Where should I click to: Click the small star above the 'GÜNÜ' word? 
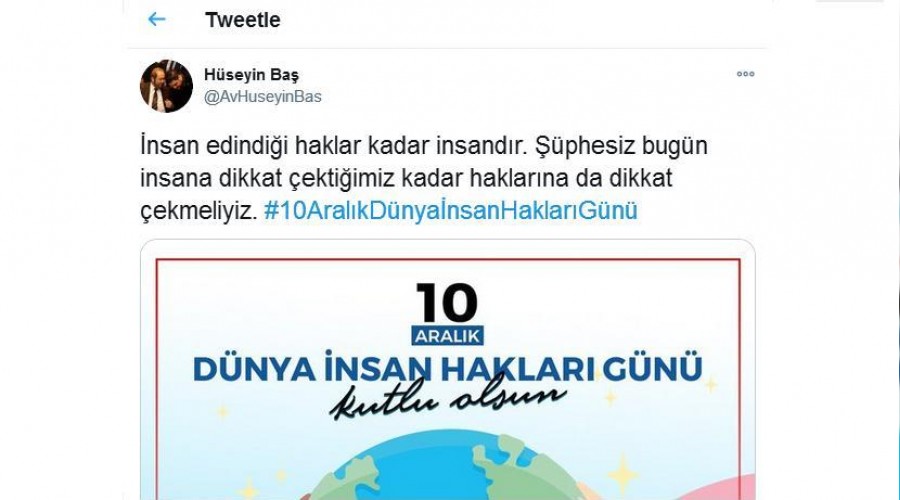tap(710, 384)
